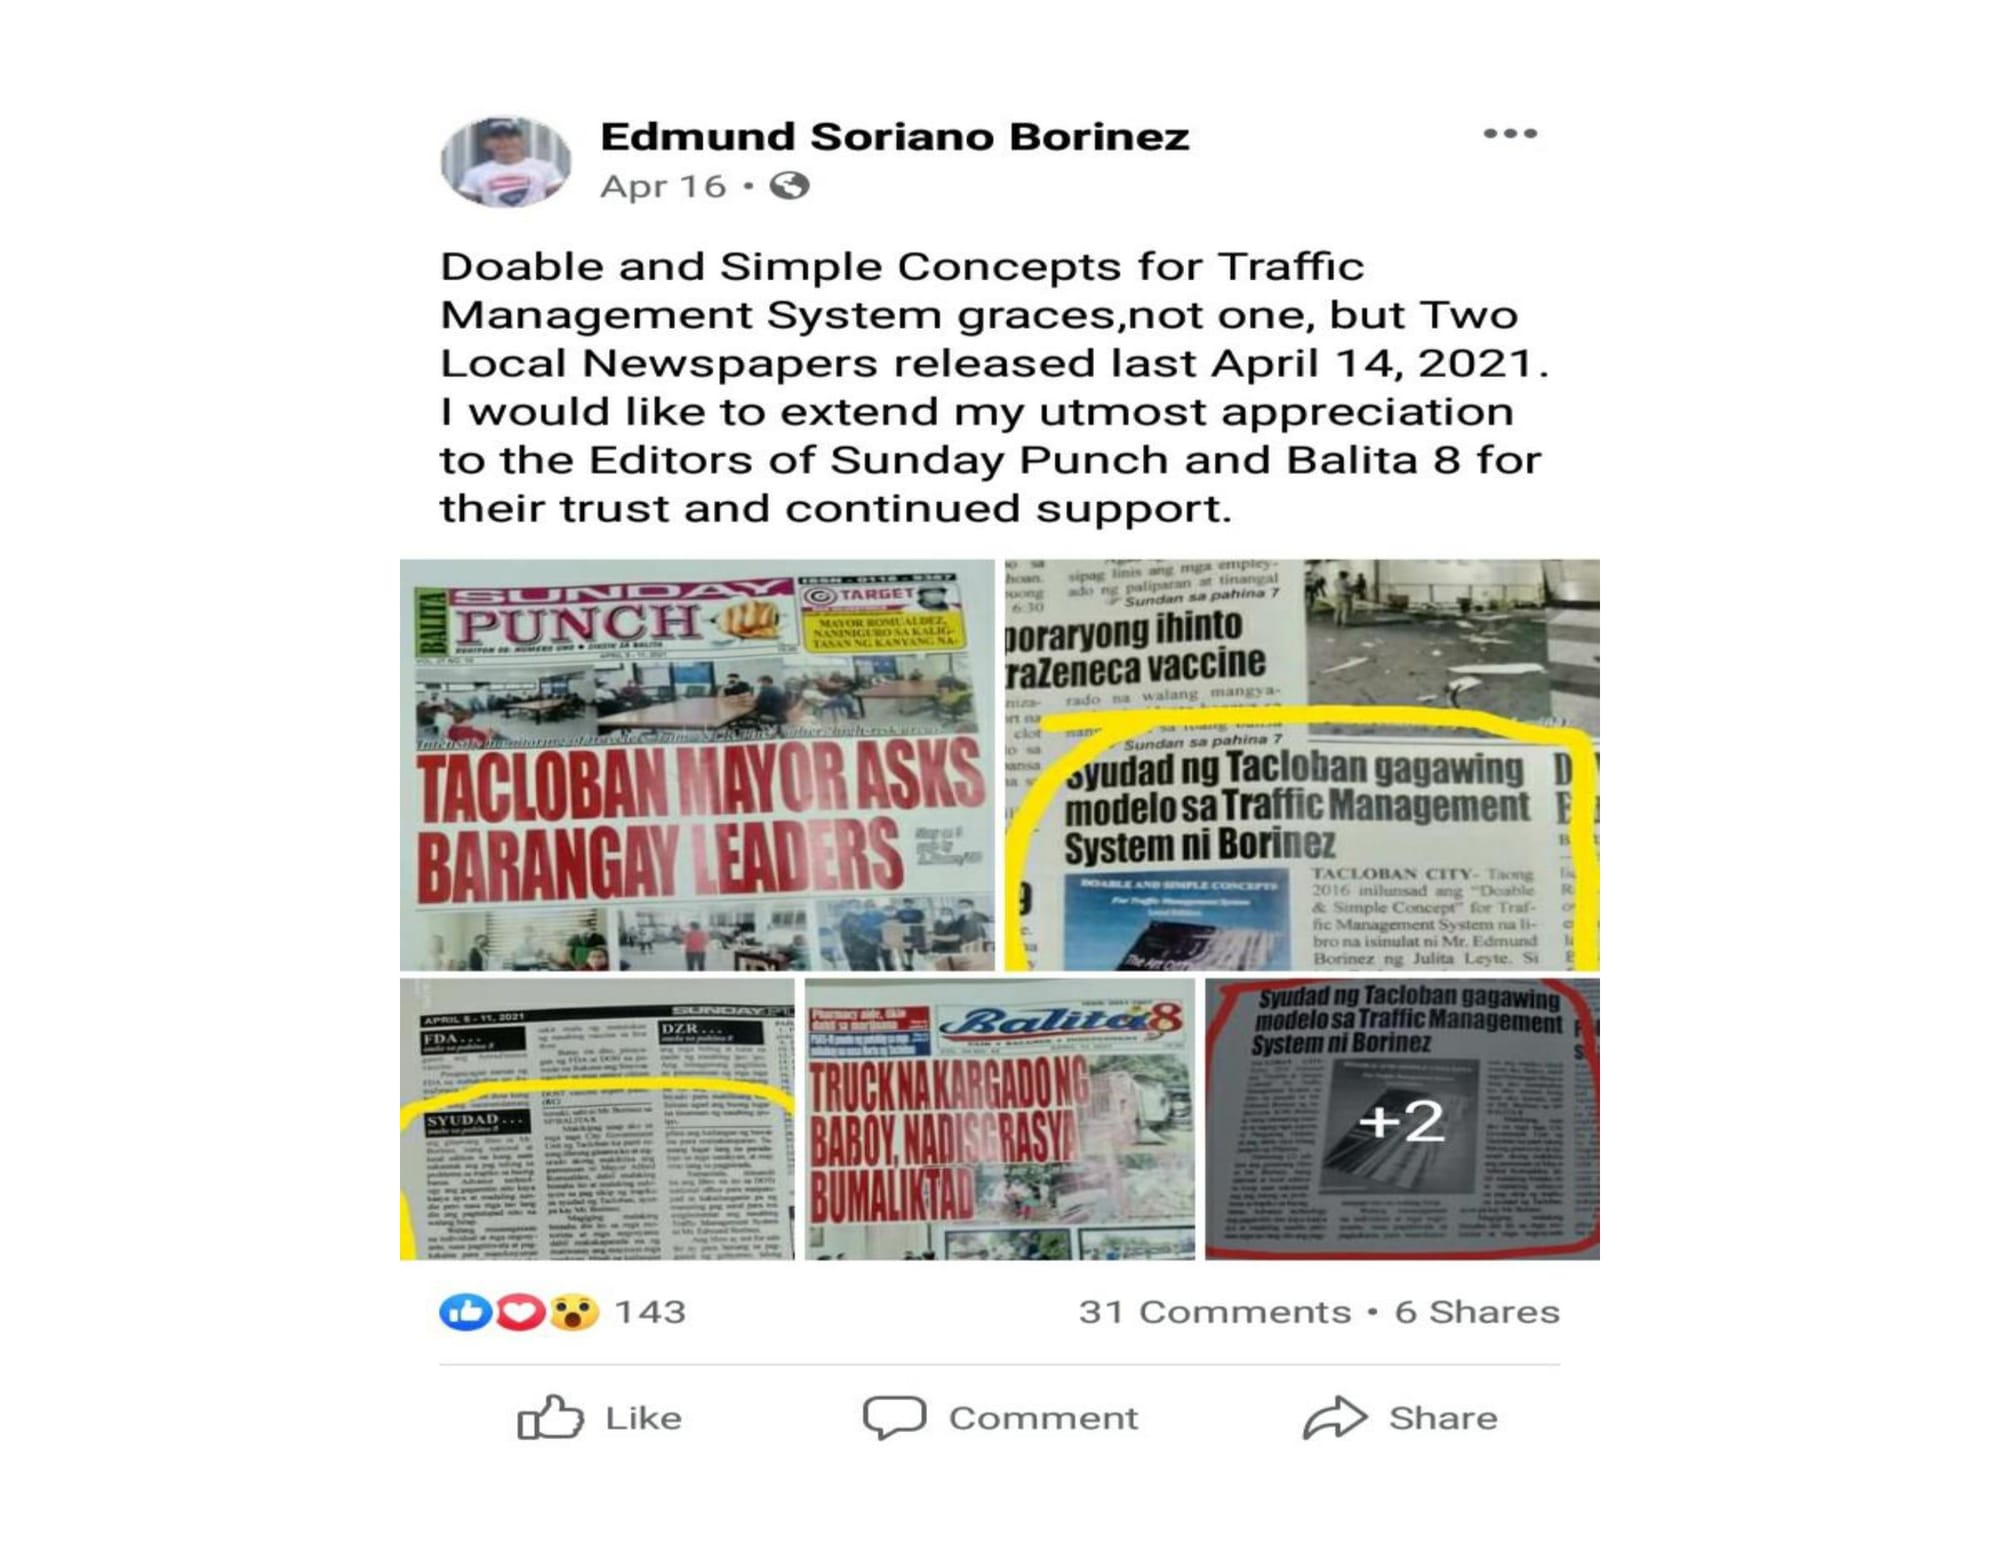Open the three-dots post options menu
This screenshot has width=2000, height=1545.
(1509, 134)
